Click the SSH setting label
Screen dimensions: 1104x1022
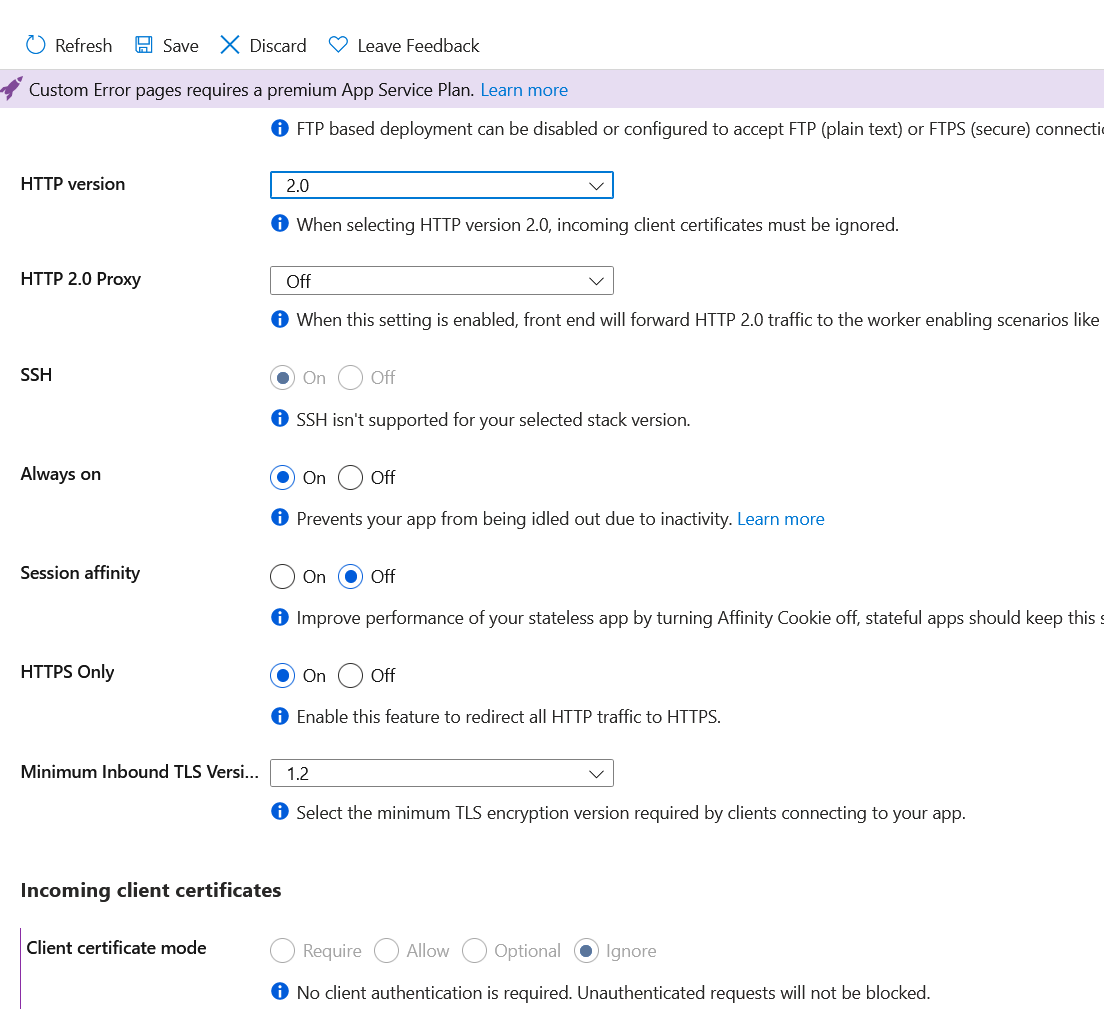click(36, 374)
